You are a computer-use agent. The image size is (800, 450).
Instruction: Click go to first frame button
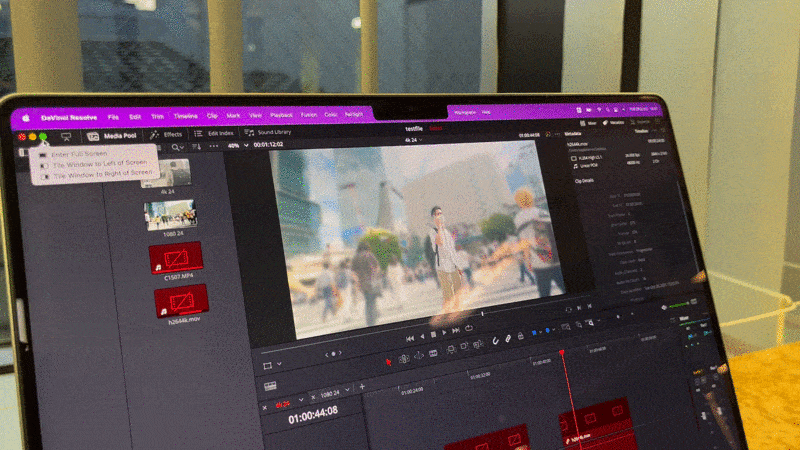tap(410, 338)
